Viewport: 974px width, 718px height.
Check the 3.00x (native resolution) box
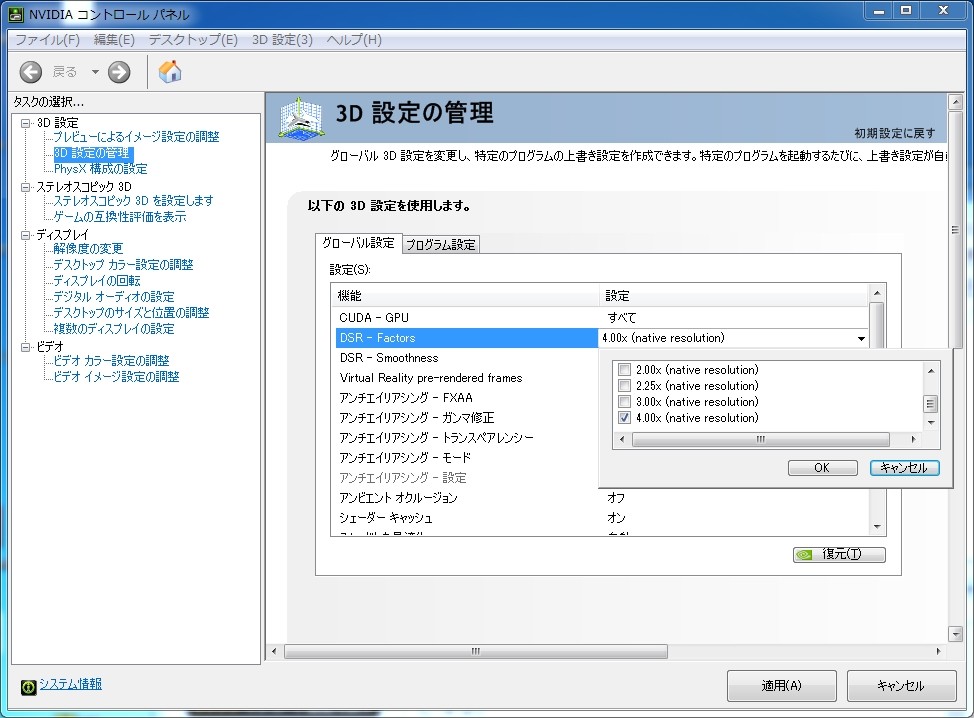[625, 402]
